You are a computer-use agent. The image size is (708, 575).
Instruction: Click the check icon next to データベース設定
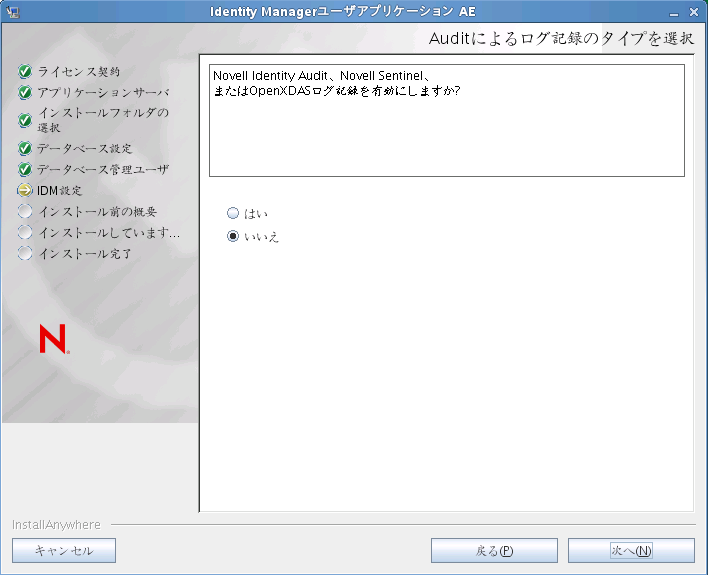25,148
